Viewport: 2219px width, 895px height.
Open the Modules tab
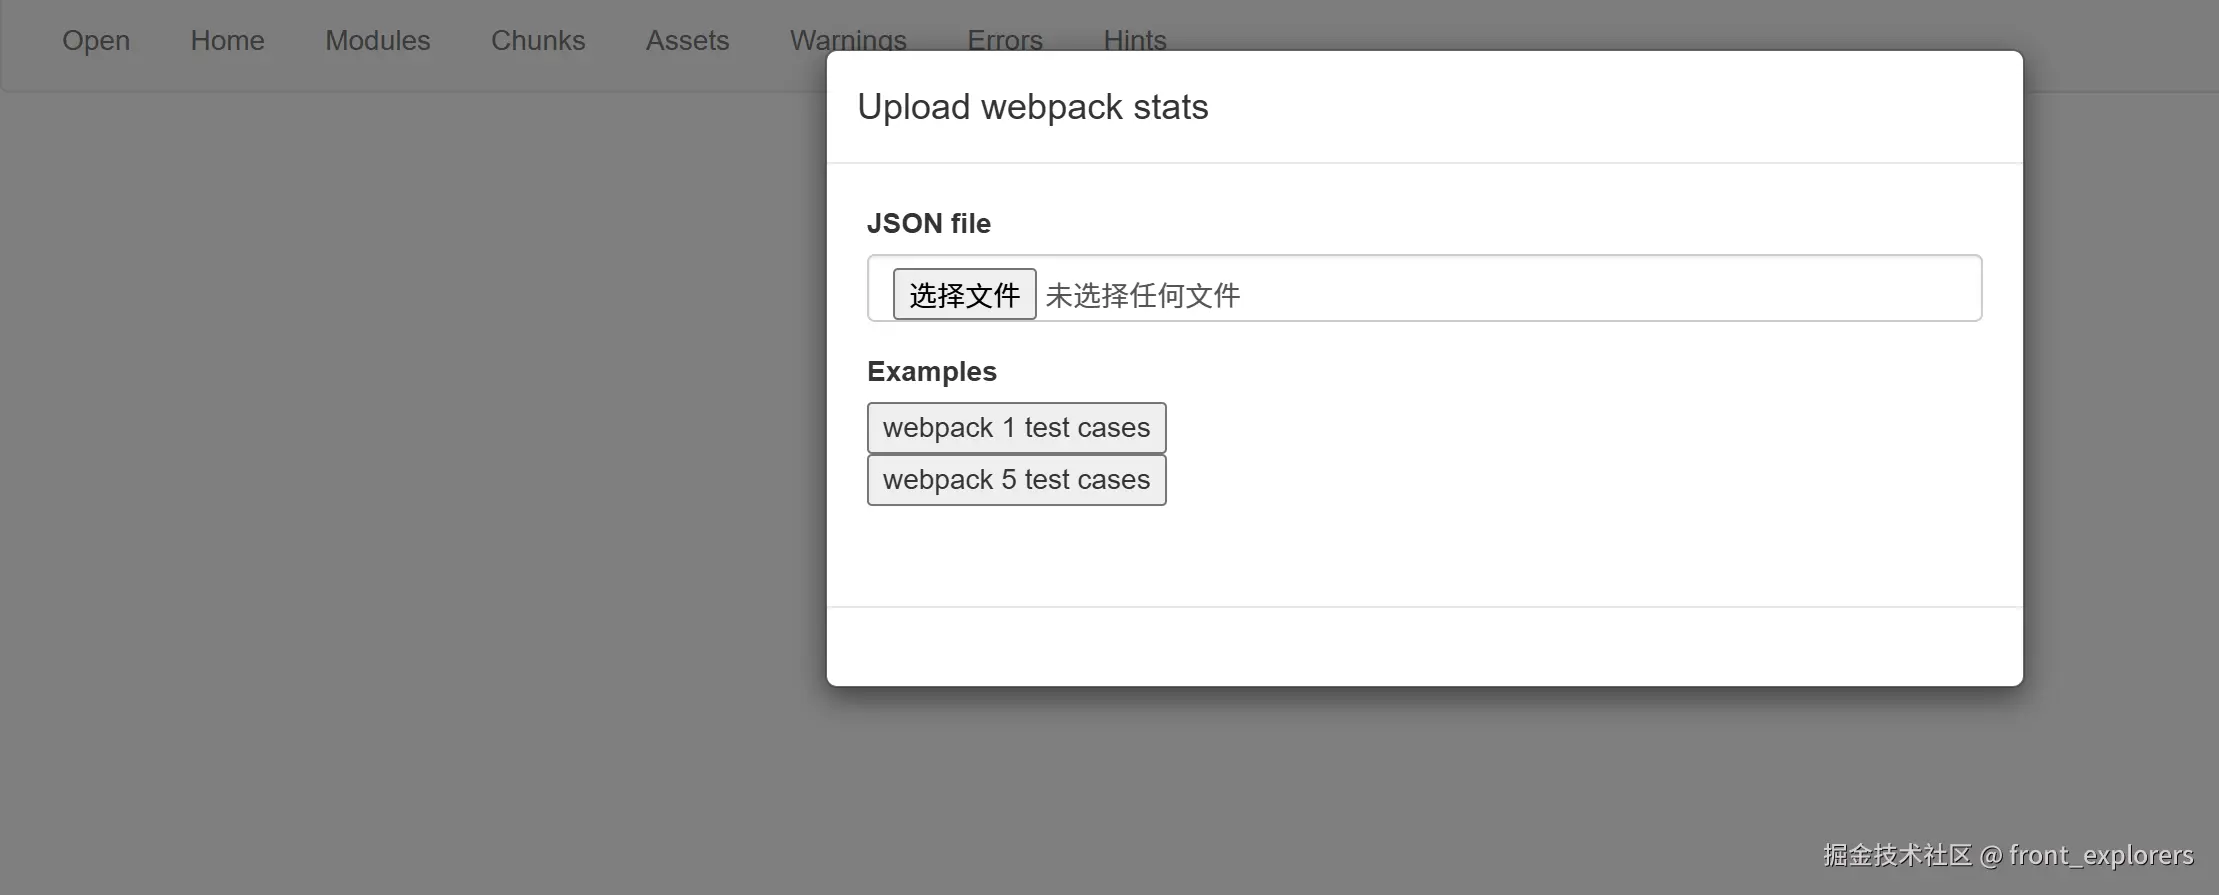coord(377,40)
